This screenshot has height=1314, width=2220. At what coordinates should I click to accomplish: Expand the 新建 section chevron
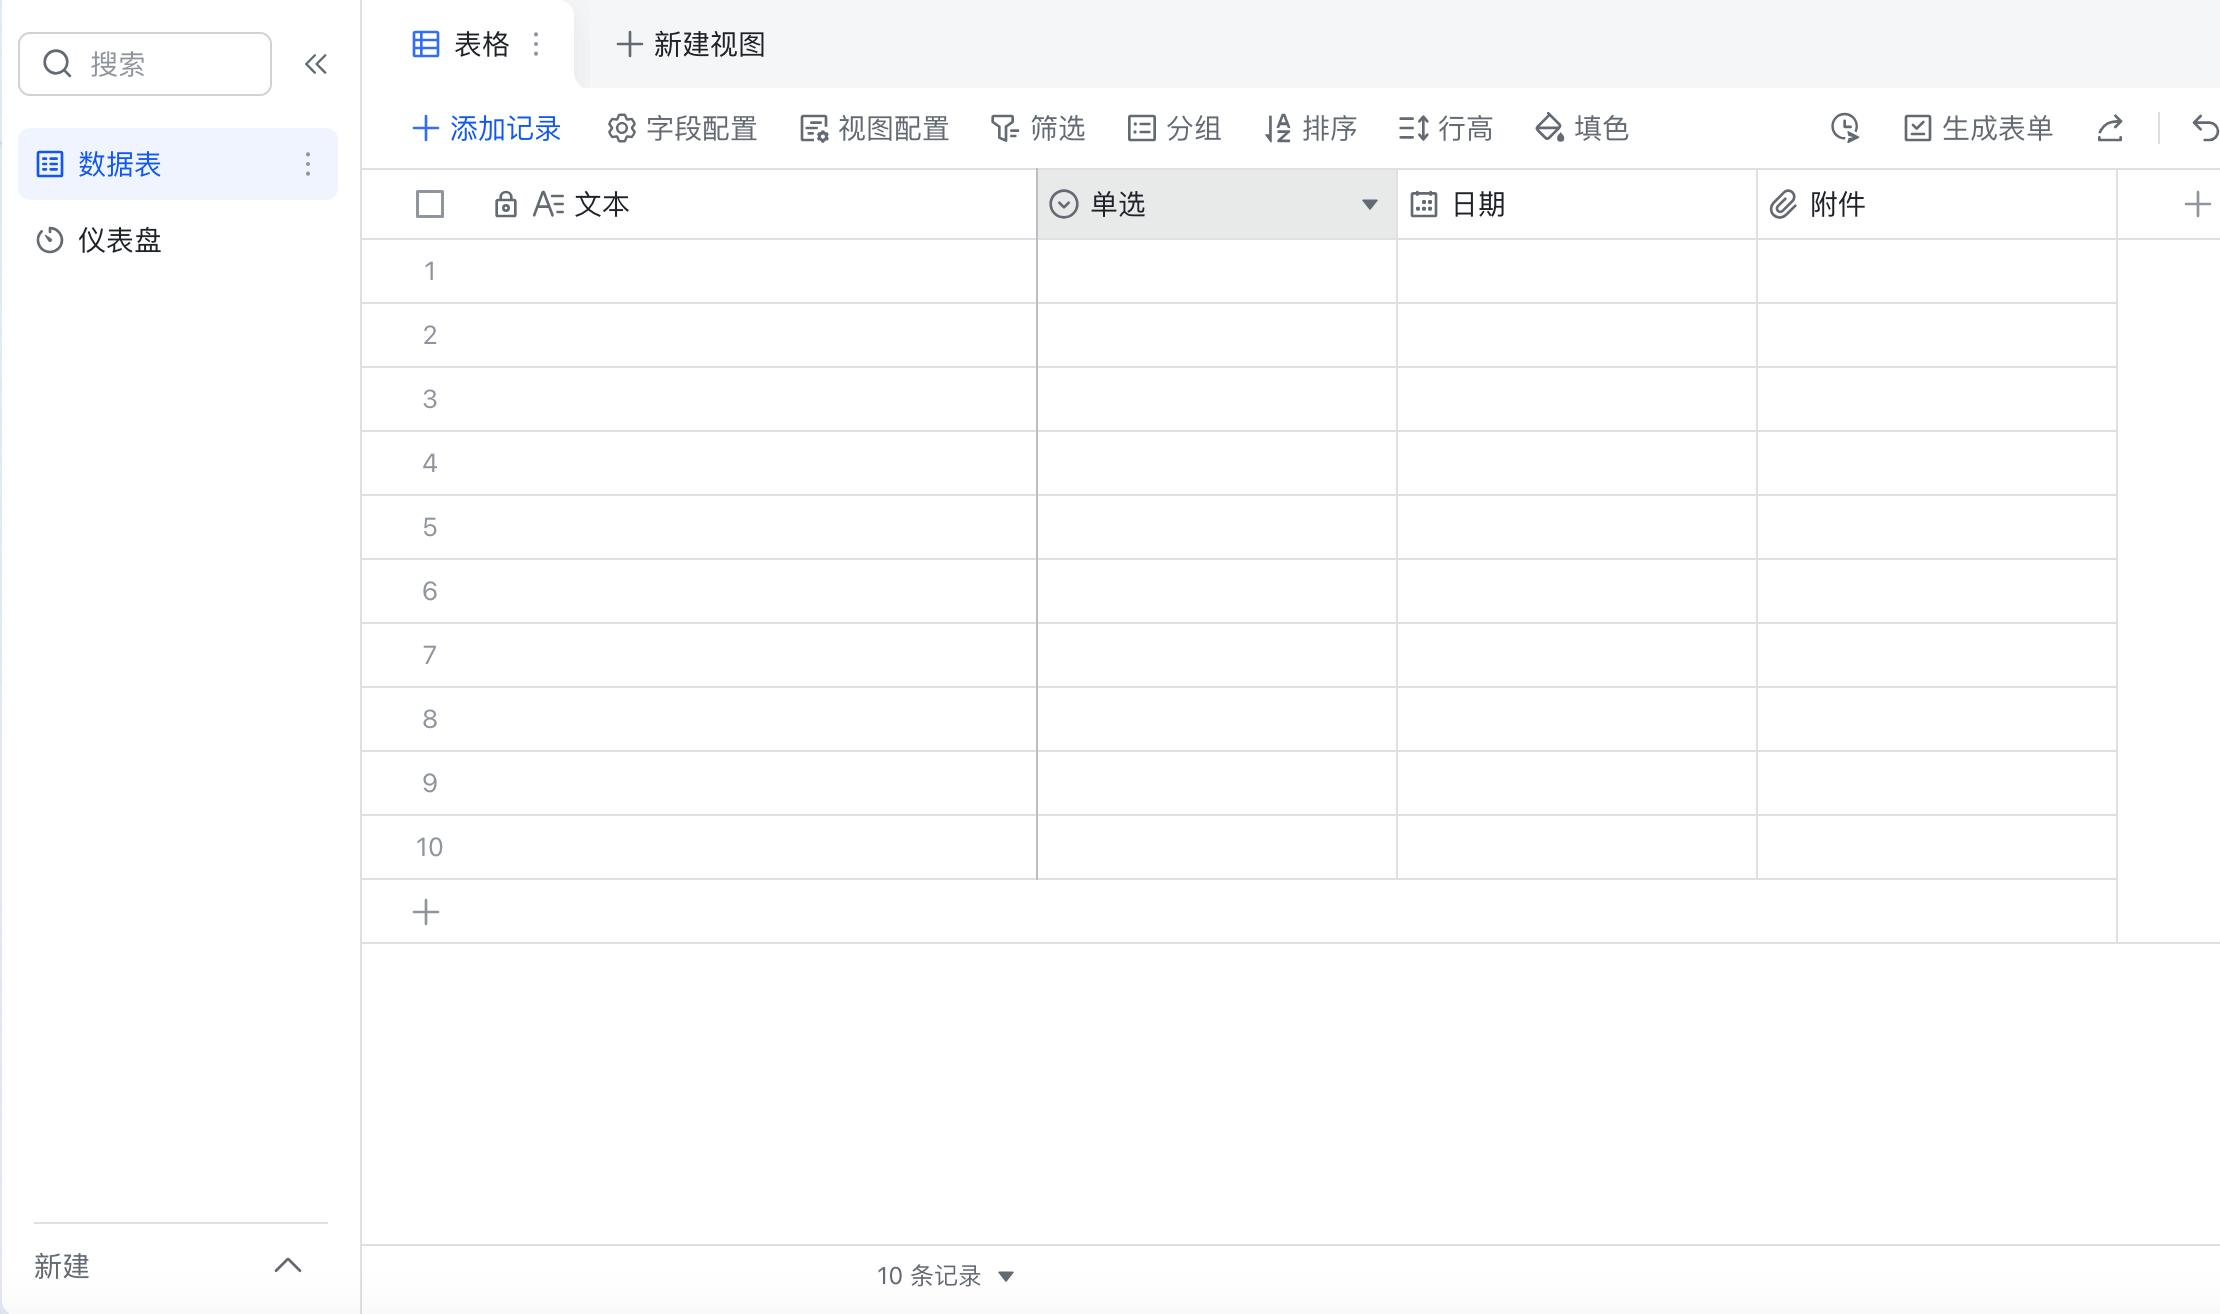coord(288,1266)
